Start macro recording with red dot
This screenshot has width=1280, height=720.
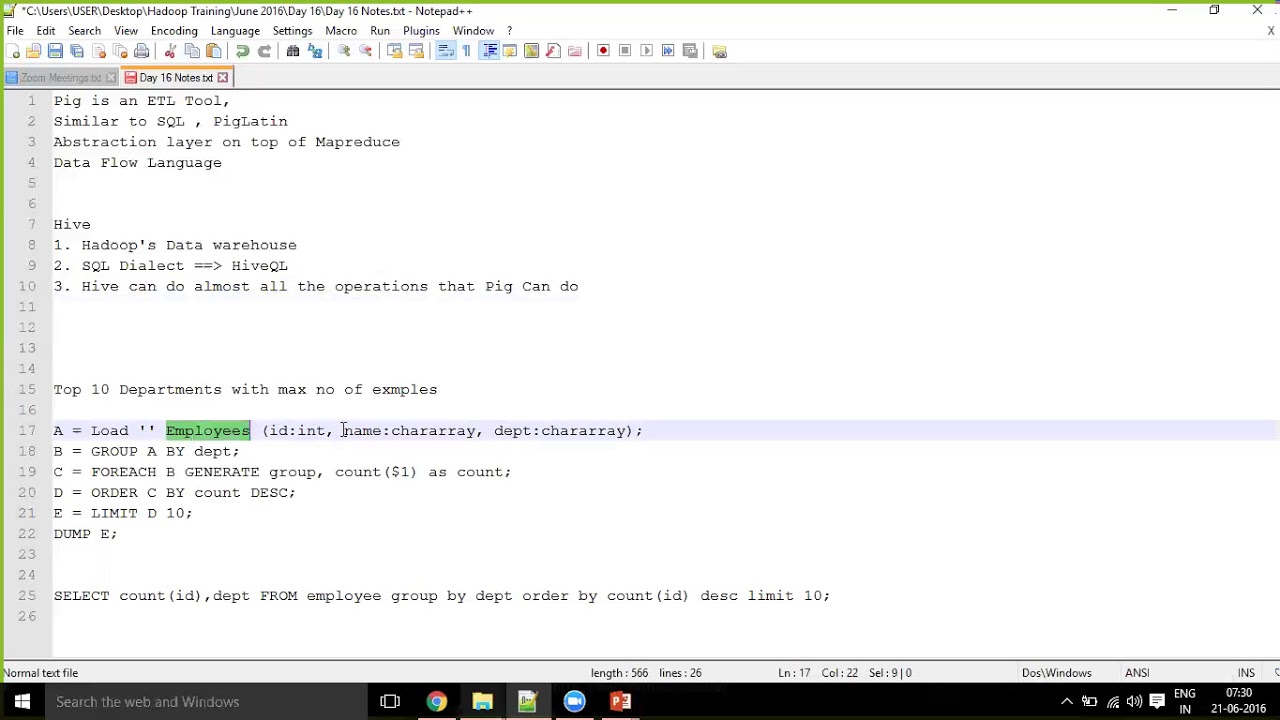click(603, 51)
